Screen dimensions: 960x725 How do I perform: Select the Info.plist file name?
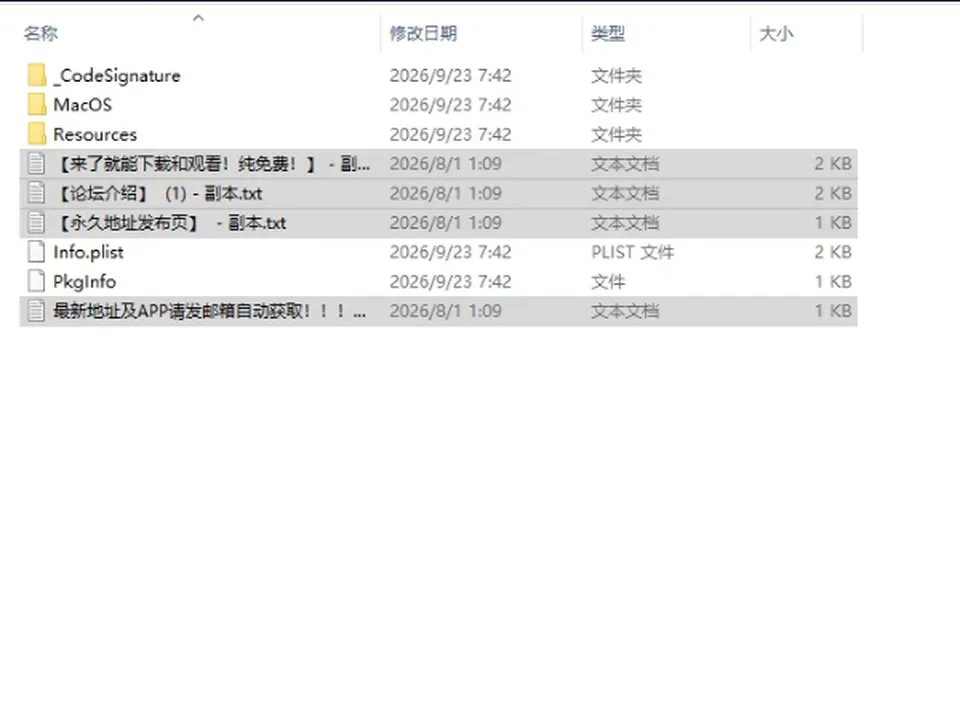[x=88, y=252]
